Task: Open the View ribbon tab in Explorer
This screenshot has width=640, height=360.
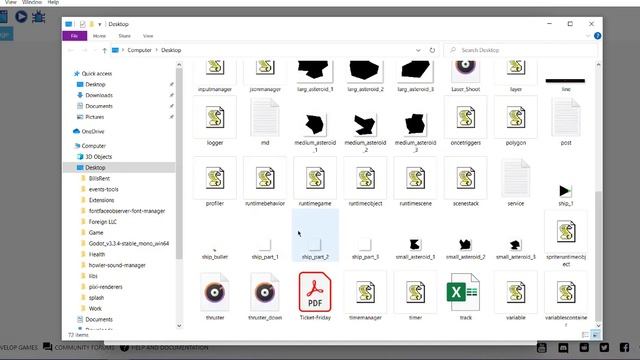Action: 148,36
